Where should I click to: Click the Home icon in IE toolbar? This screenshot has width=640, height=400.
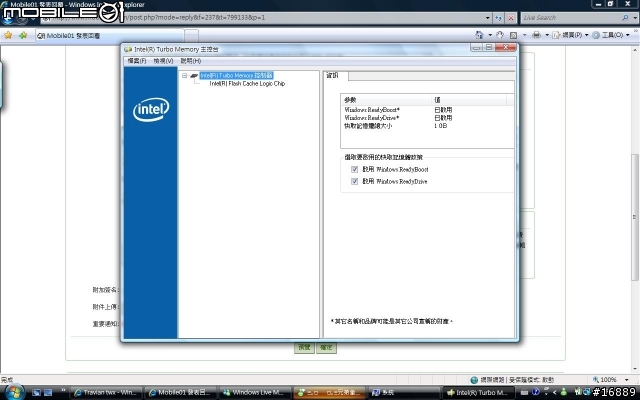(x=480, y=35)
